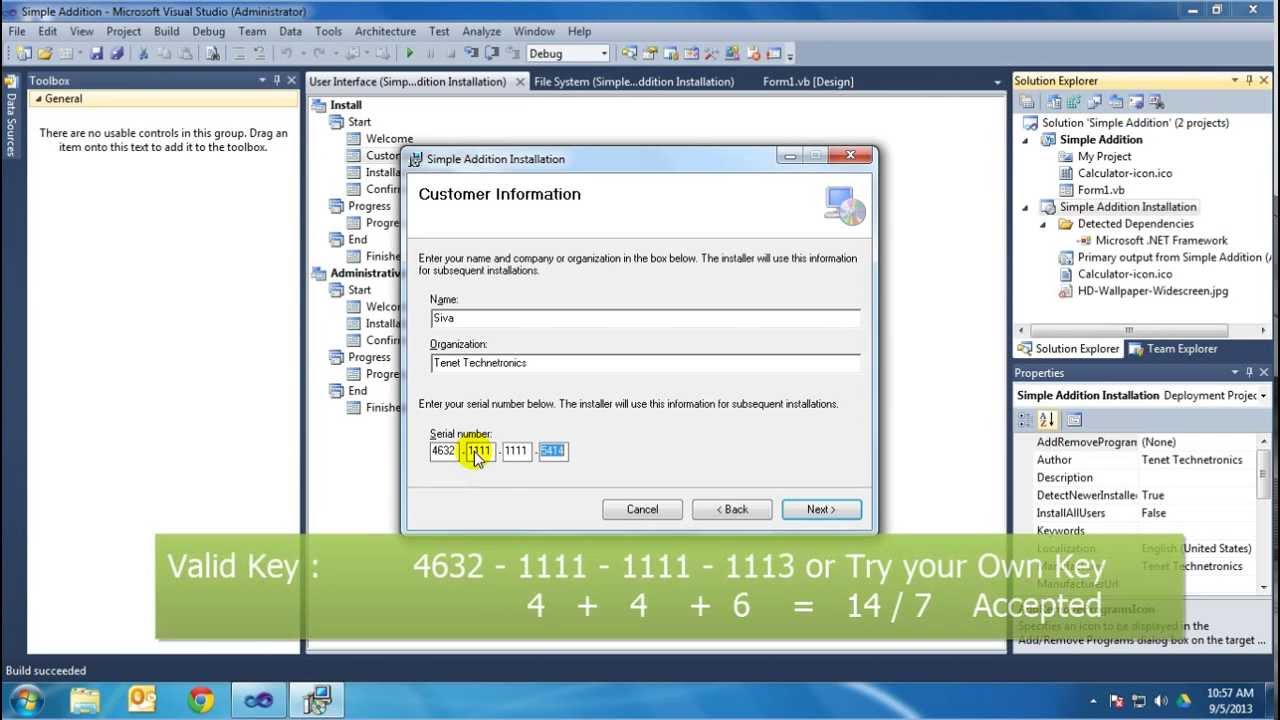This screenshot has height=720, width=1280.
Task: Click the Open File toolbar icon
Action: click(45, 53)
